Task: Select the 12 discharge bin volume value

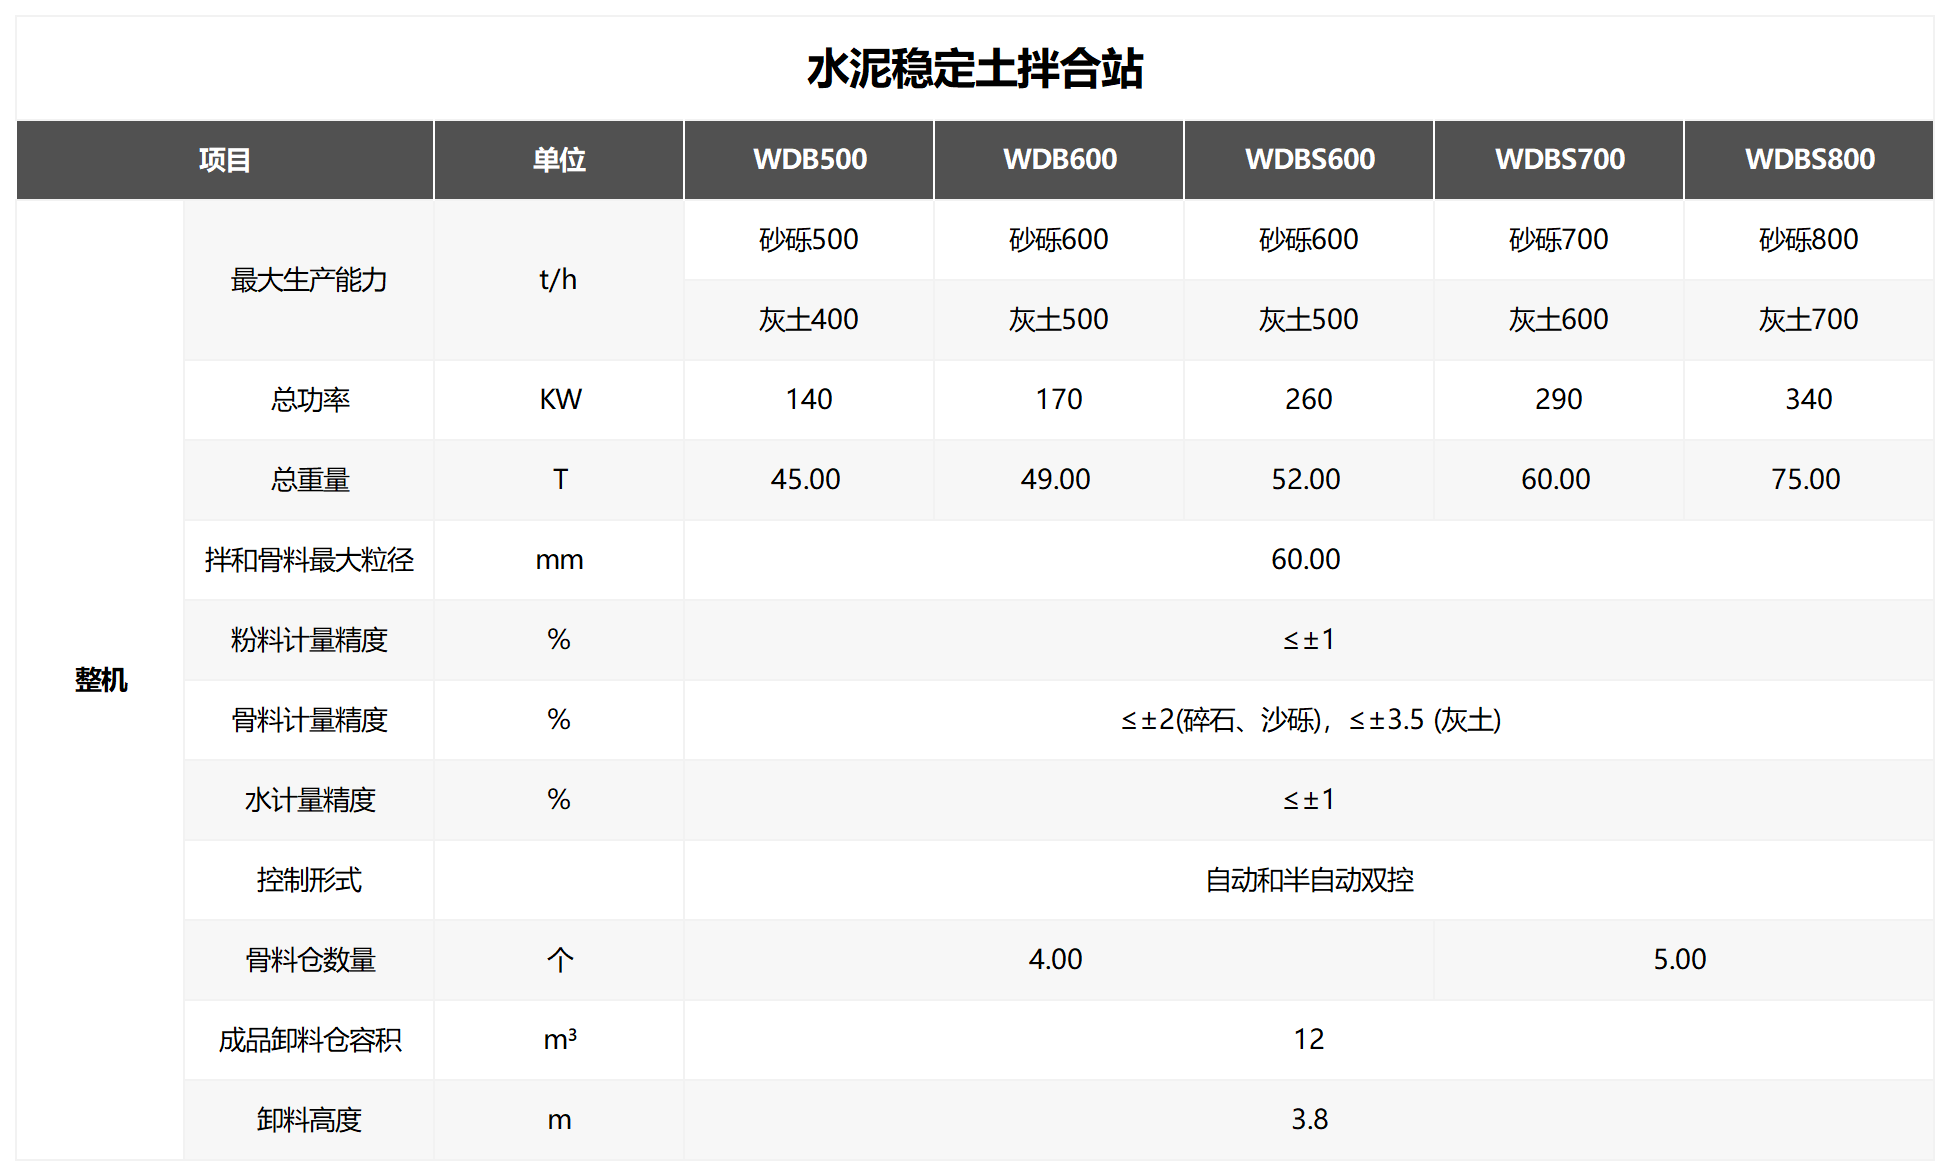Action: (x=1308, y=1039)
